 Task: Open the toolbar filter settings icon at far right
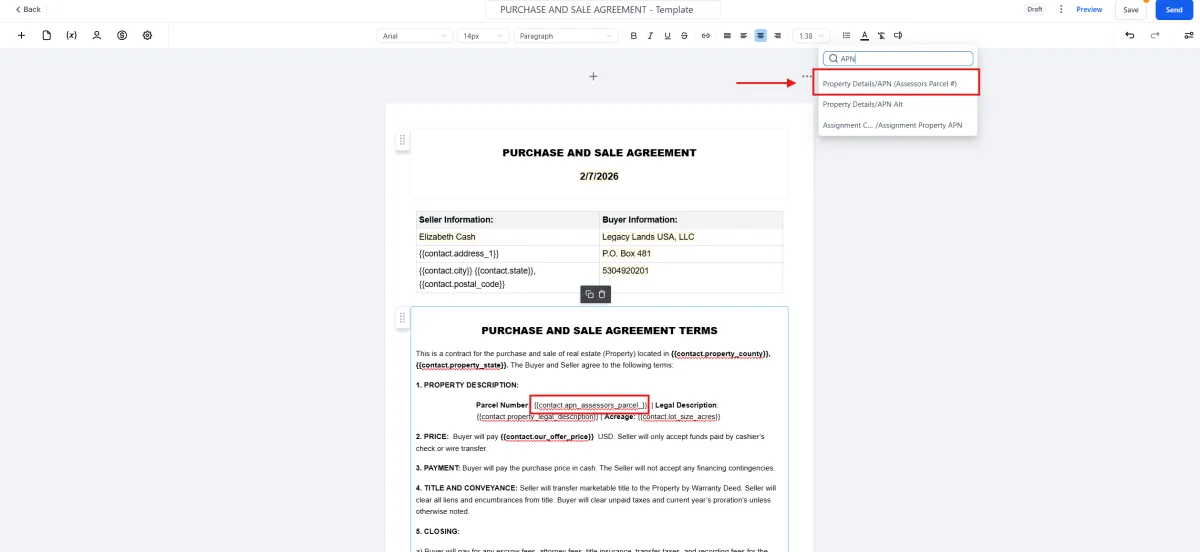pyautogui.click(x=1188, y=35)
